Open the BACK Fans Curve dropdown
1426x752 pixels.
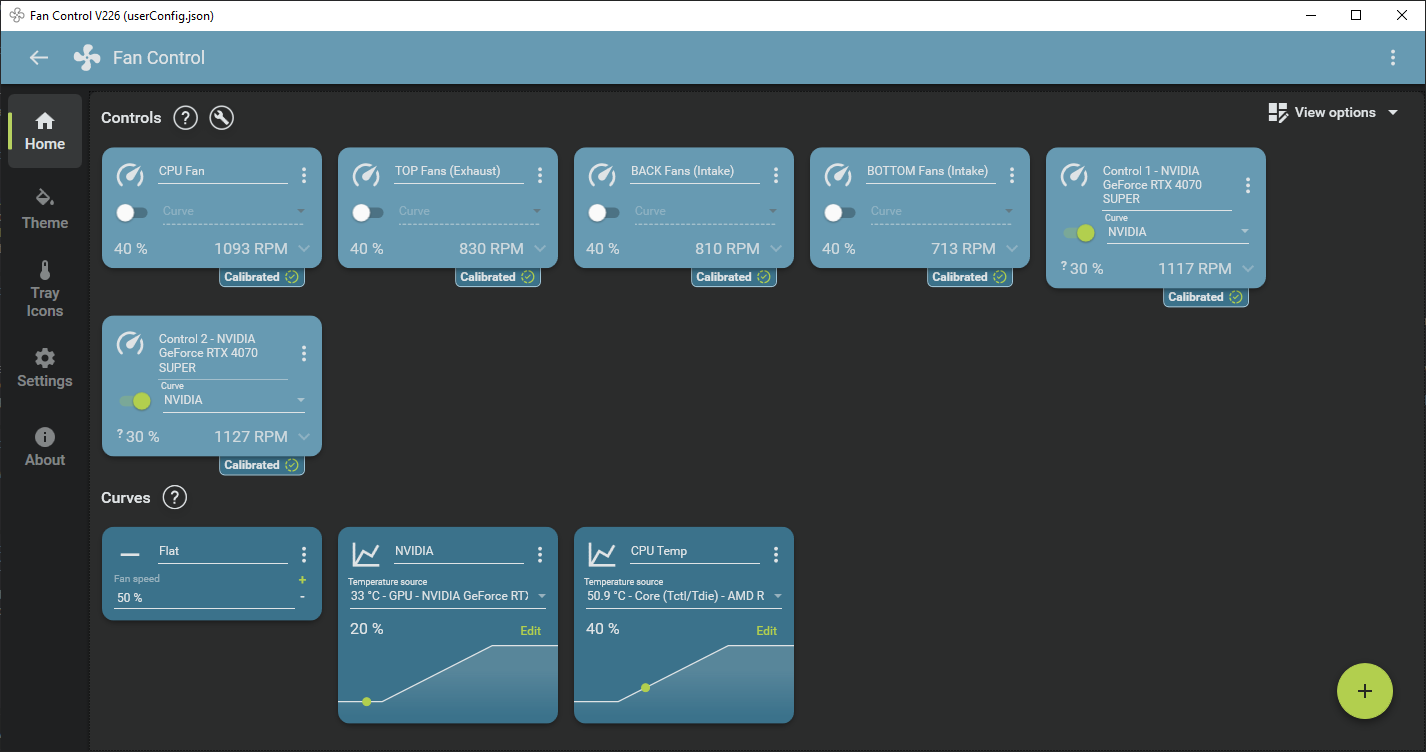coord(705,212)
